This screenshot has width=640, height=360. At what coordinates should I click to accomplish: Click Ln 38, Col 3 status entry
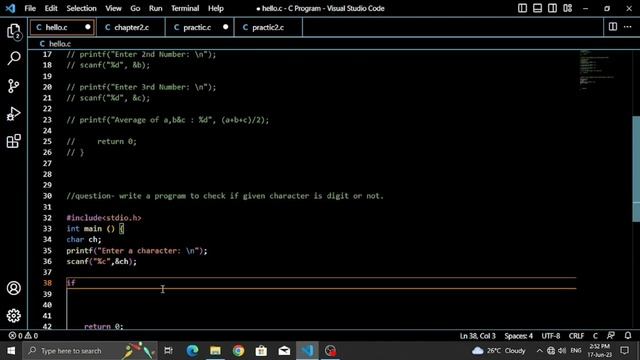point(478,336)
